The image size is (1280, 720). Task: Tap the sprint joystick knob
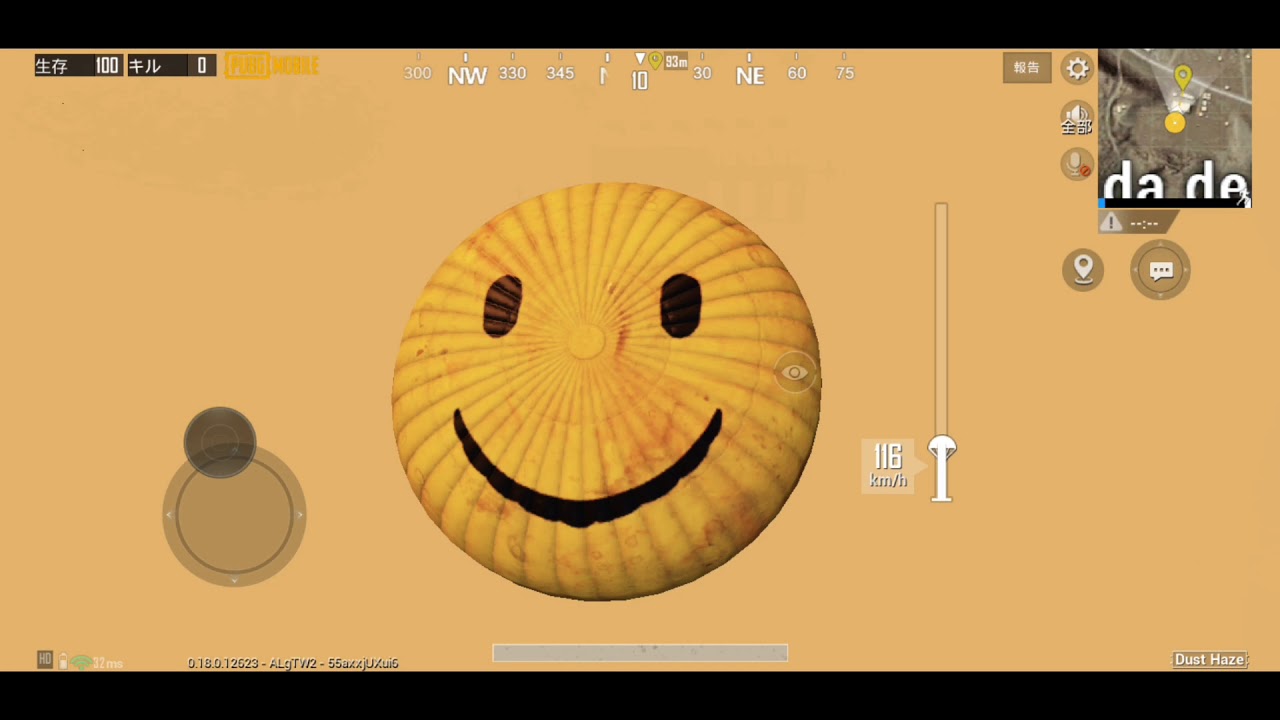[x=220, y=442]
